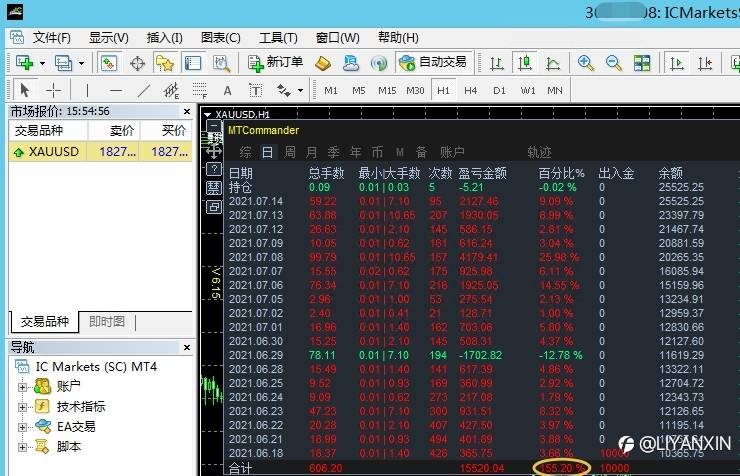
Task: Toggle chart shift icon
Action: [705, 63]
